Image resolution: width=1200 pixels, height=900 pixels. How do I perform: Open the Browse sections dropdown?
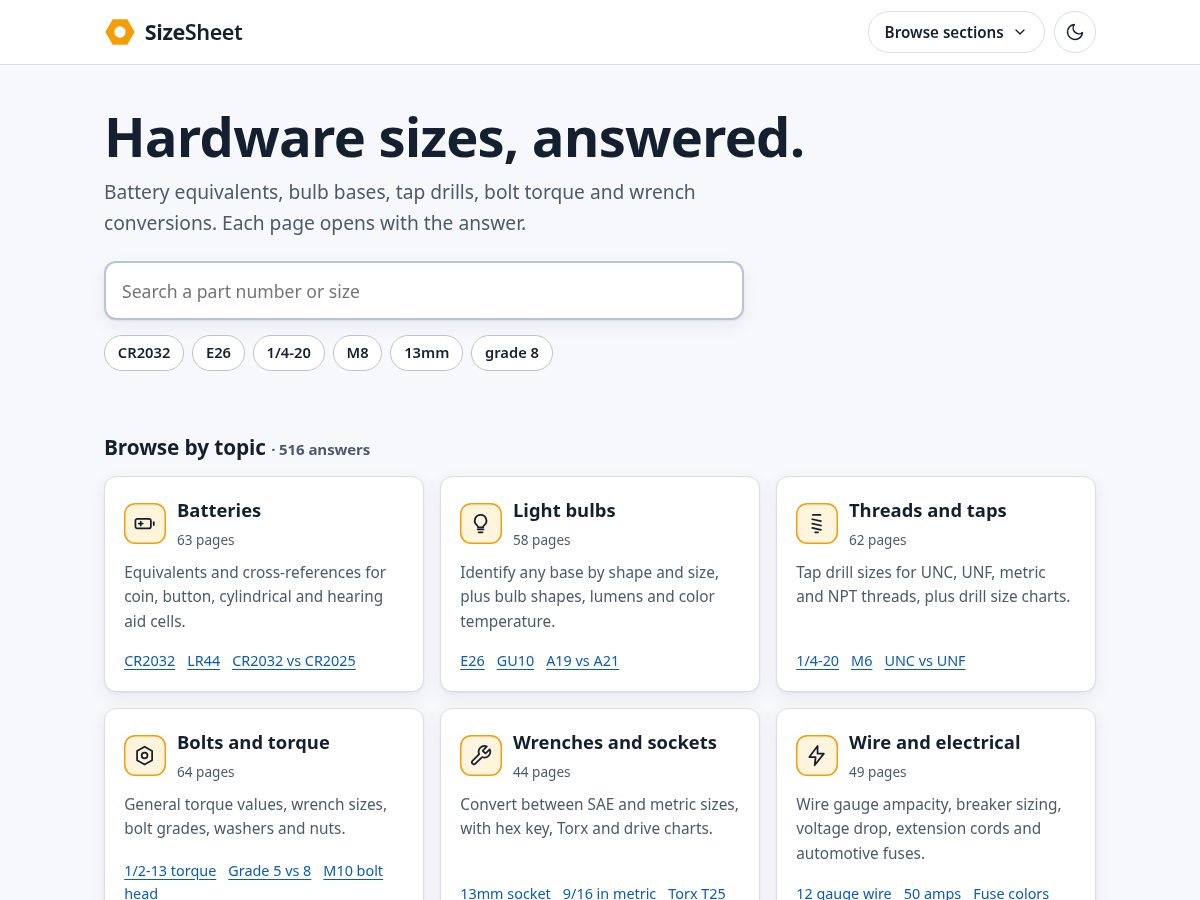pyautogui.click(x=956, y=32)
